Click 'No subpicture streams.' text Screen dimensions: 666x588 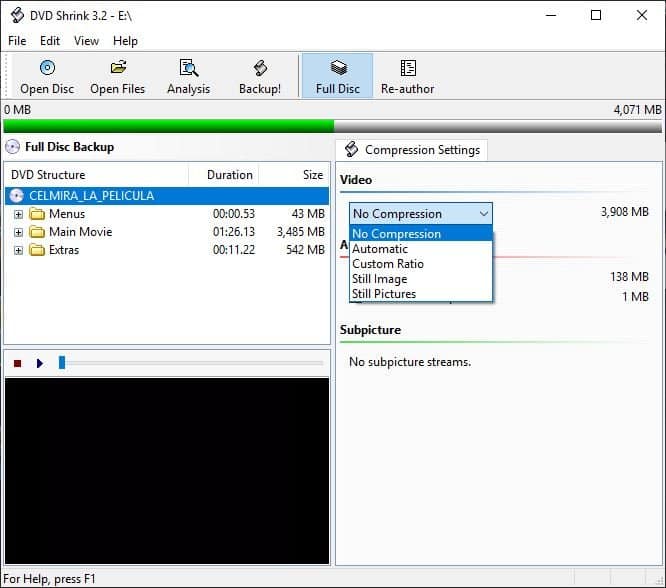[x=410, y=362]
